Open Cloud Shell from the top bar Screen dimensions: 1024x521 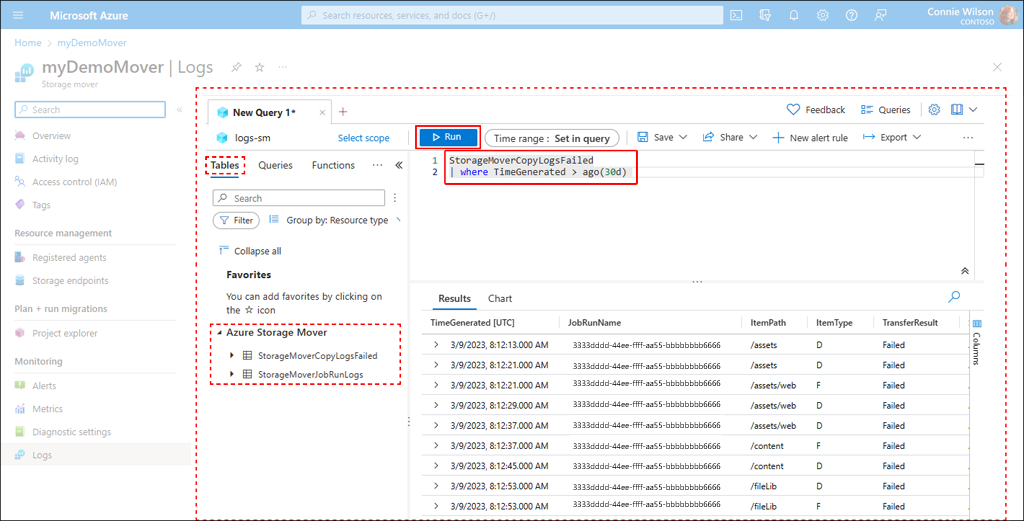click(x=736, y=15)
